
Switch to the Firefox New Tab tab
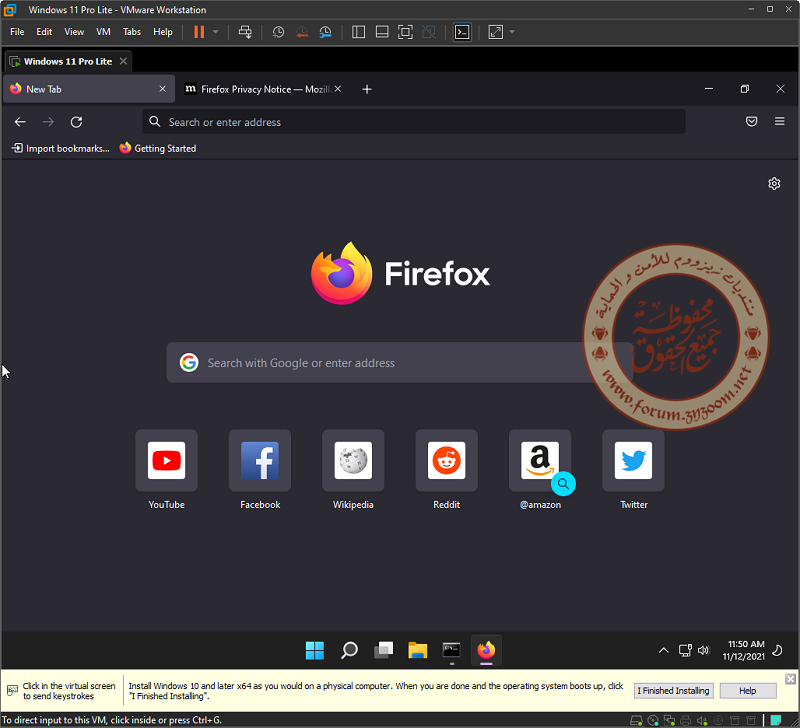pos(89,89)
